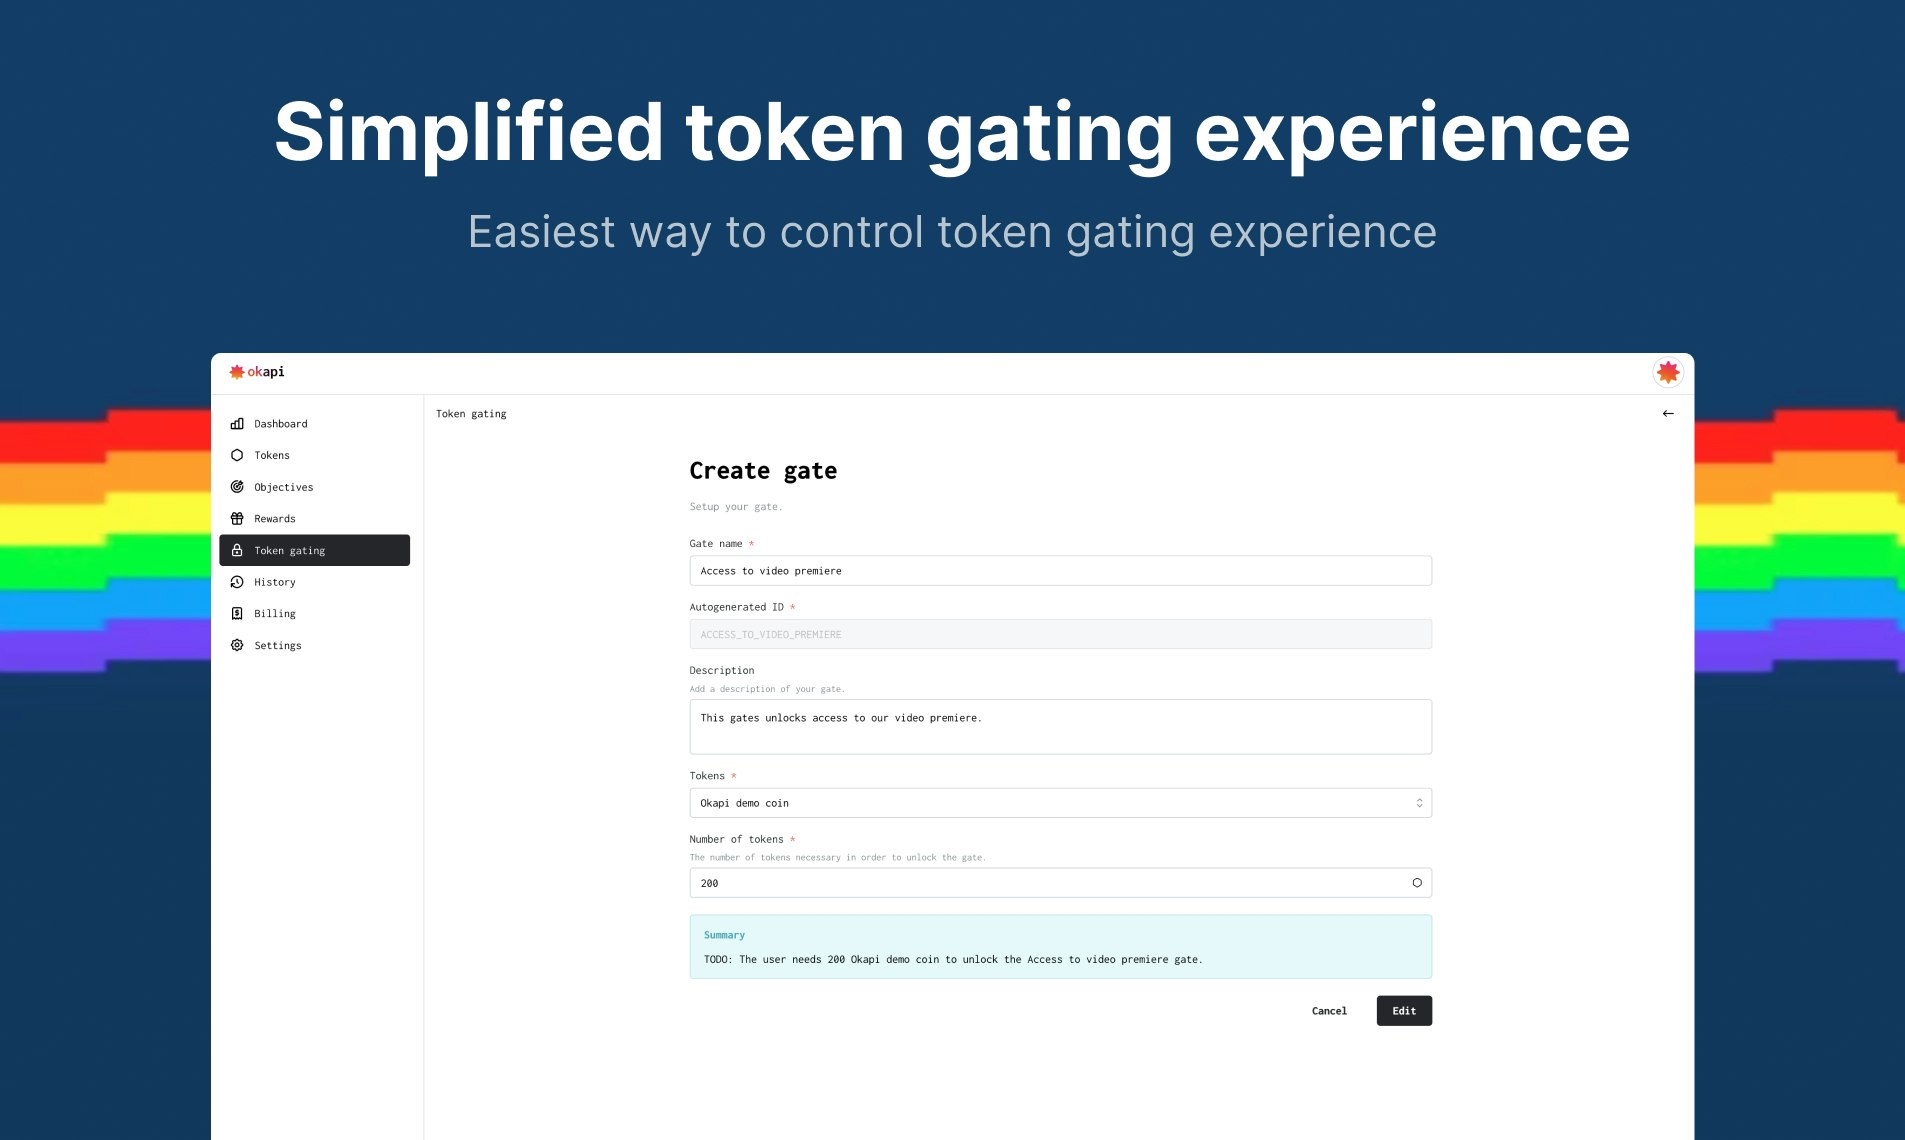Click the Edit button
Screen dimensions: 1905x1140
pyautogui.click(x=1404, y=1011)
